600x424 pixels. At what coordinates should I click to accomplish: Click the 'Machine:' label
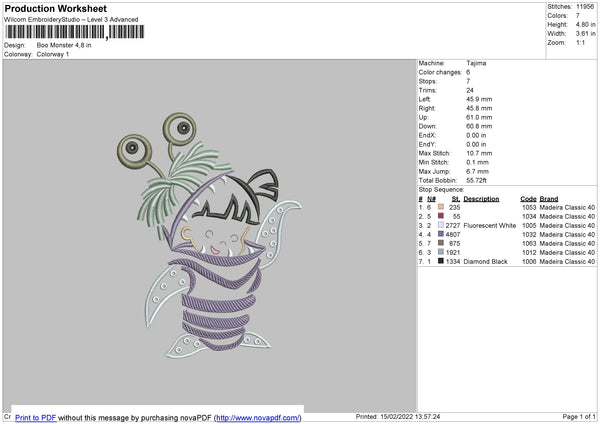(432, 63)
